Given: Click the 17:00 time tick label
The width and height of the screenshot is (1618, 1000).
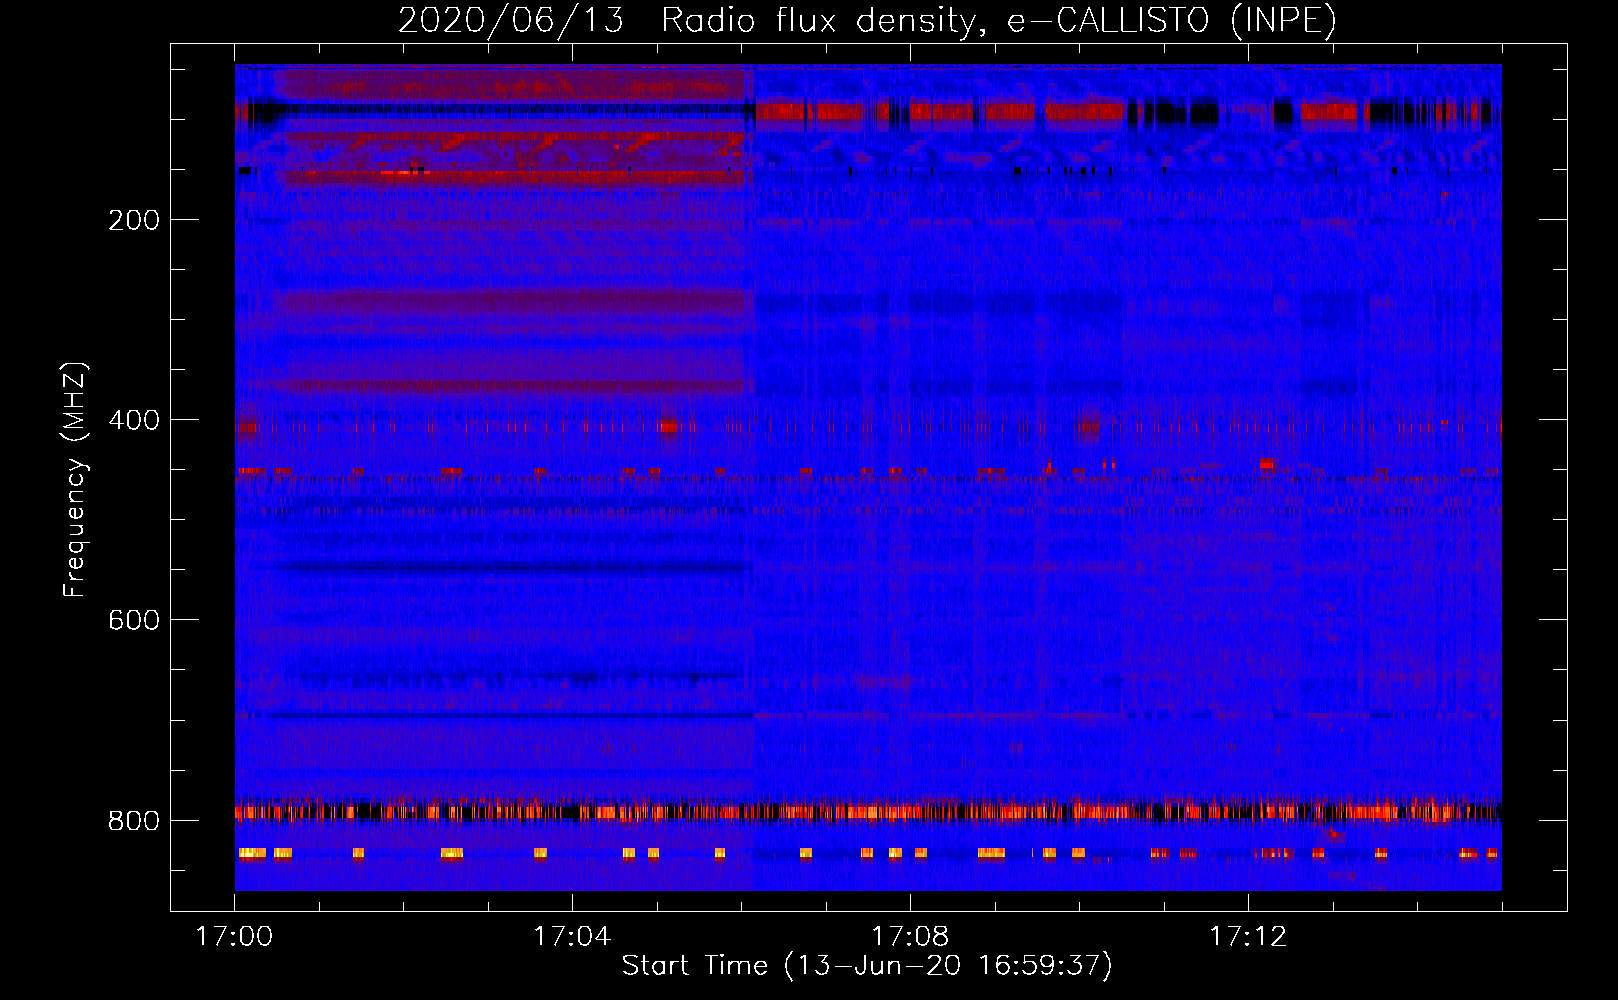Looking at the screenshot, I should 234,937.
